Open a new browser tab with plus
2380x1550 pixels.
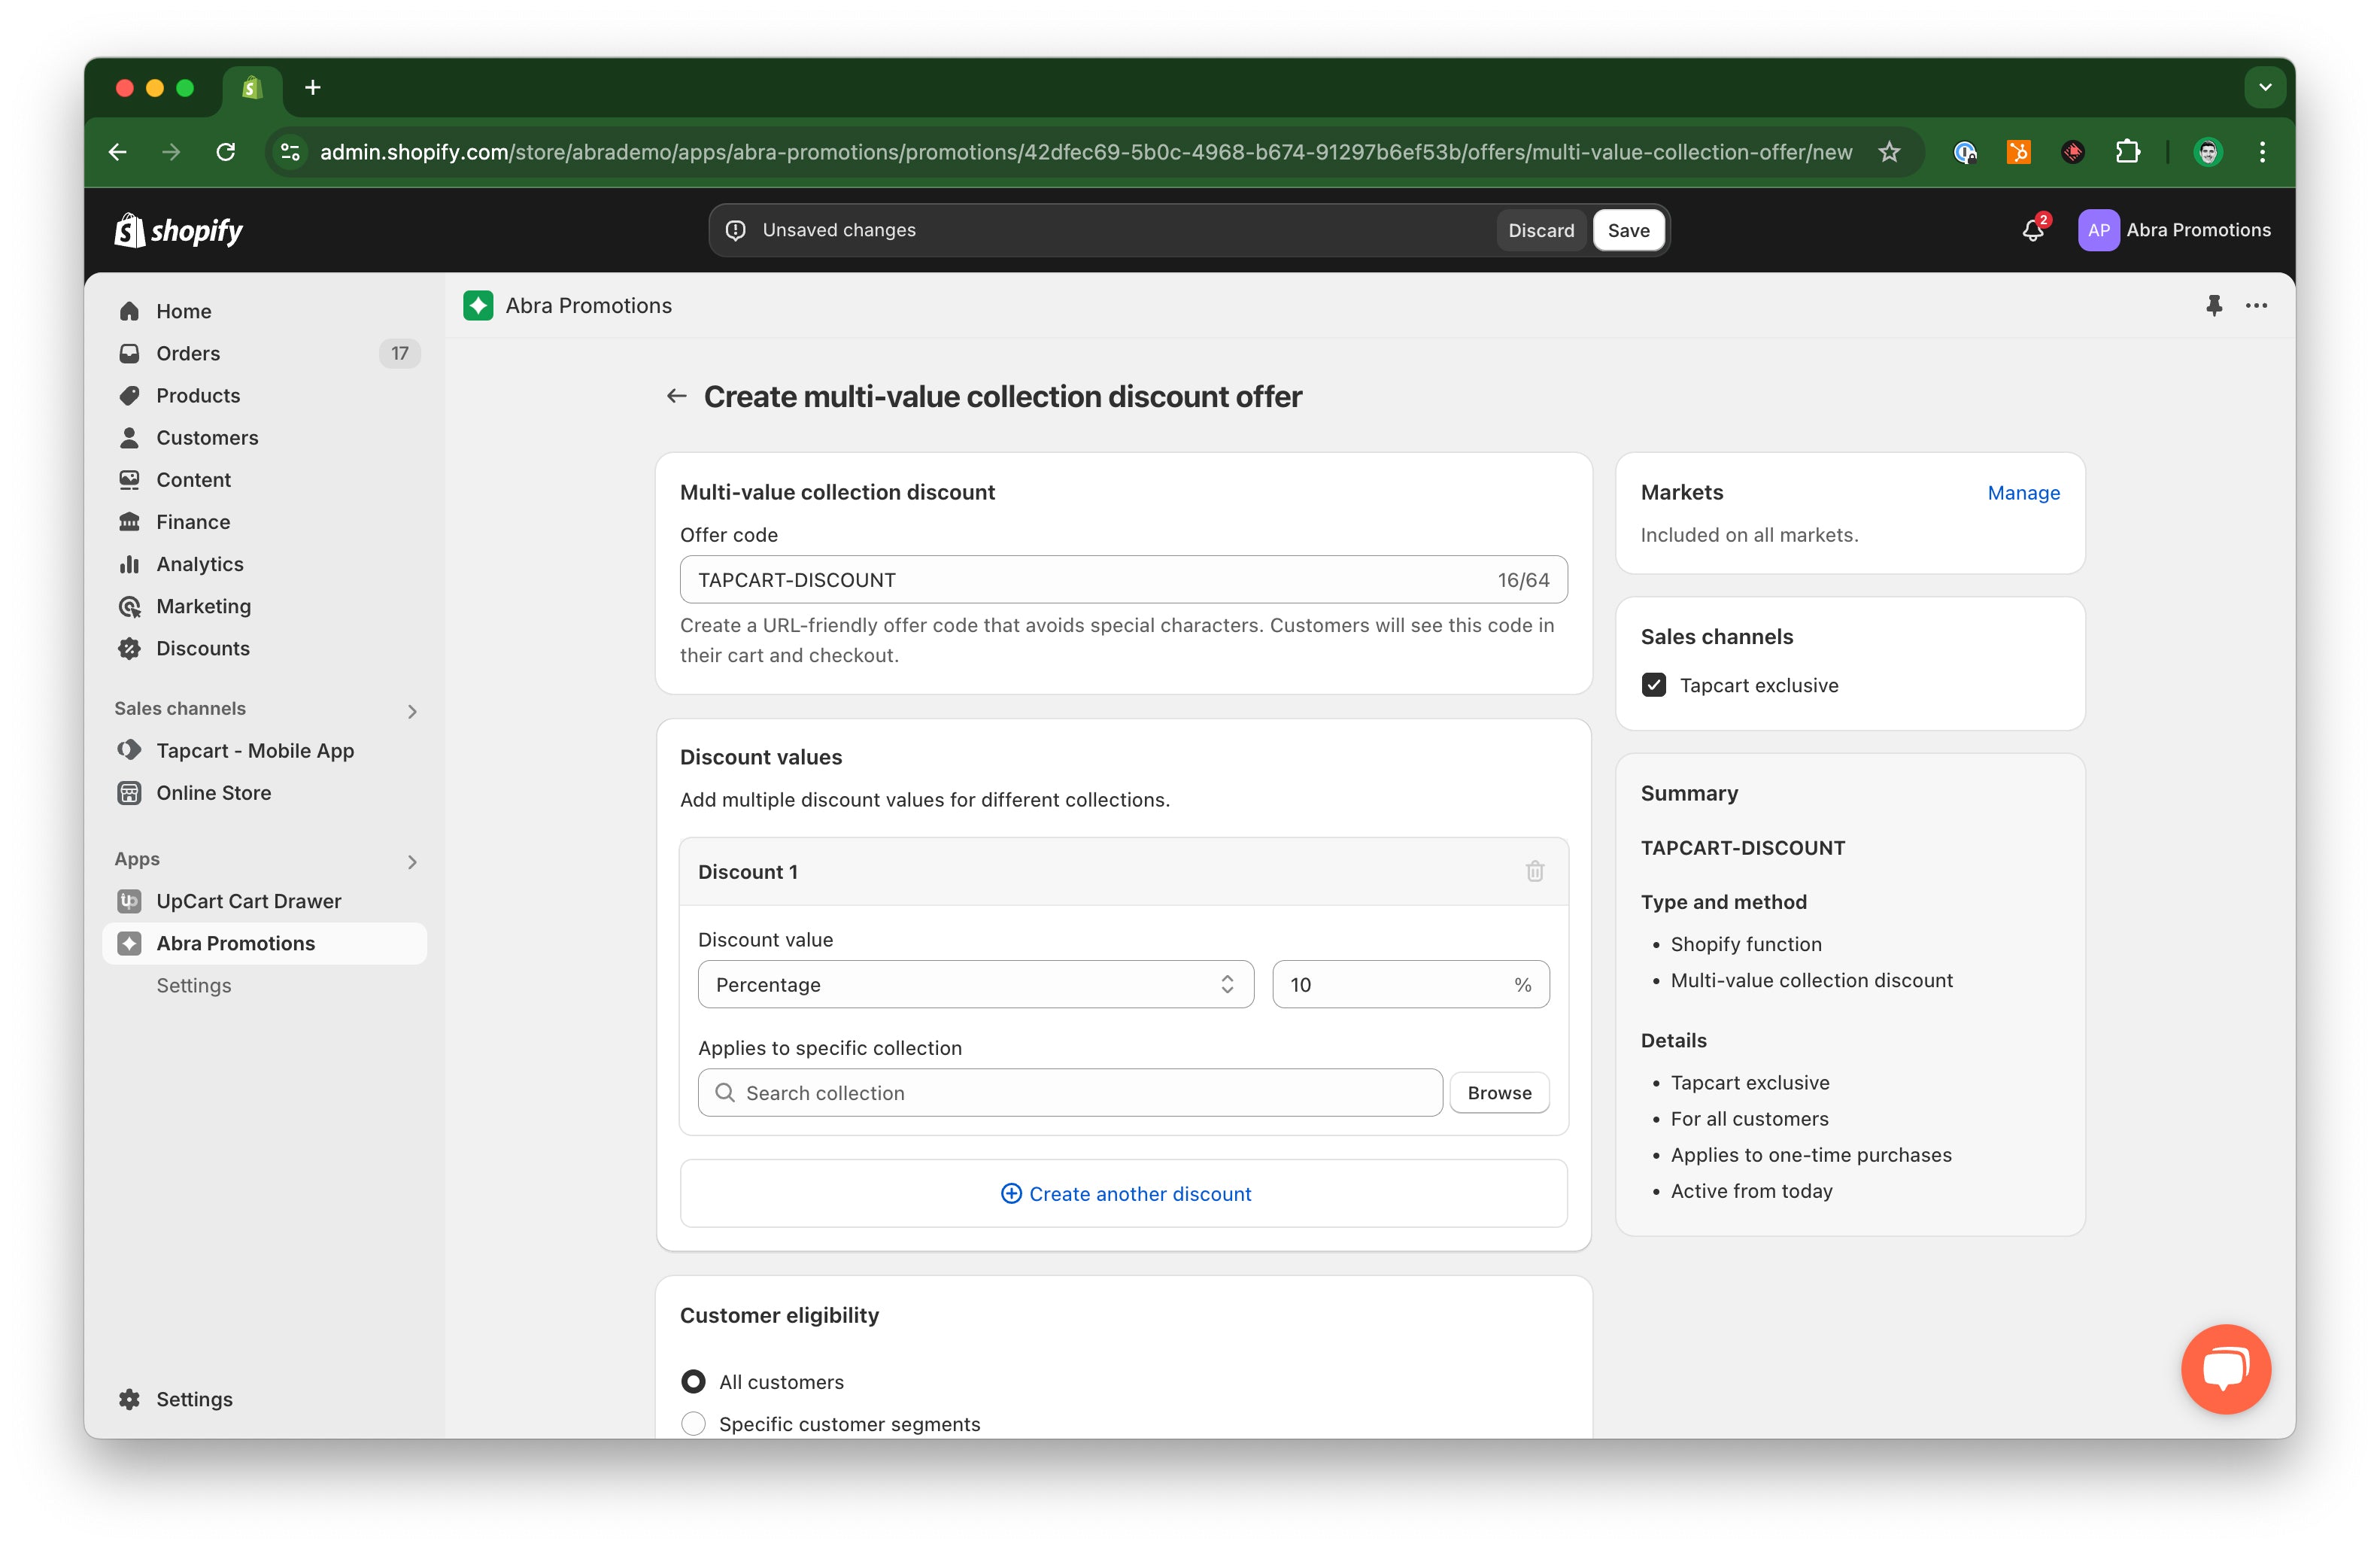(x=313, y=88)
